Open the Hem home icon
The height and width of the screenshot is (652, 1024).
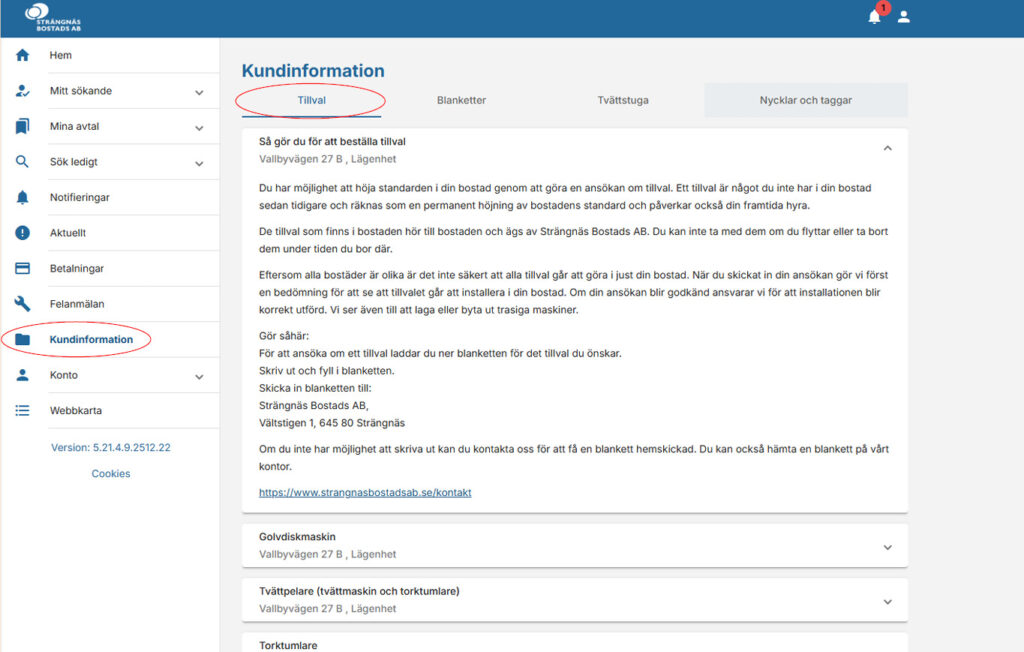22,55
